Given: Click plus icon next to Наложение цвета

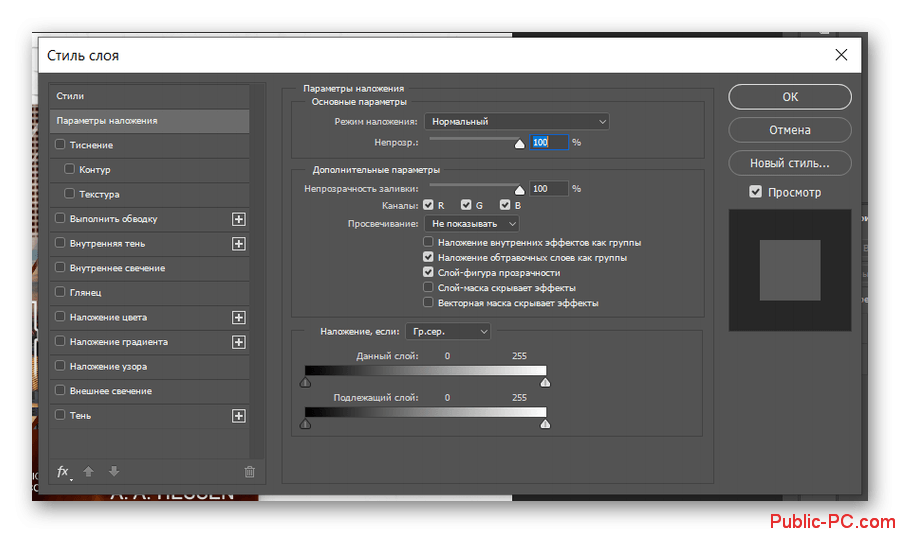Looking at the screenshot, I should point(239,317).
